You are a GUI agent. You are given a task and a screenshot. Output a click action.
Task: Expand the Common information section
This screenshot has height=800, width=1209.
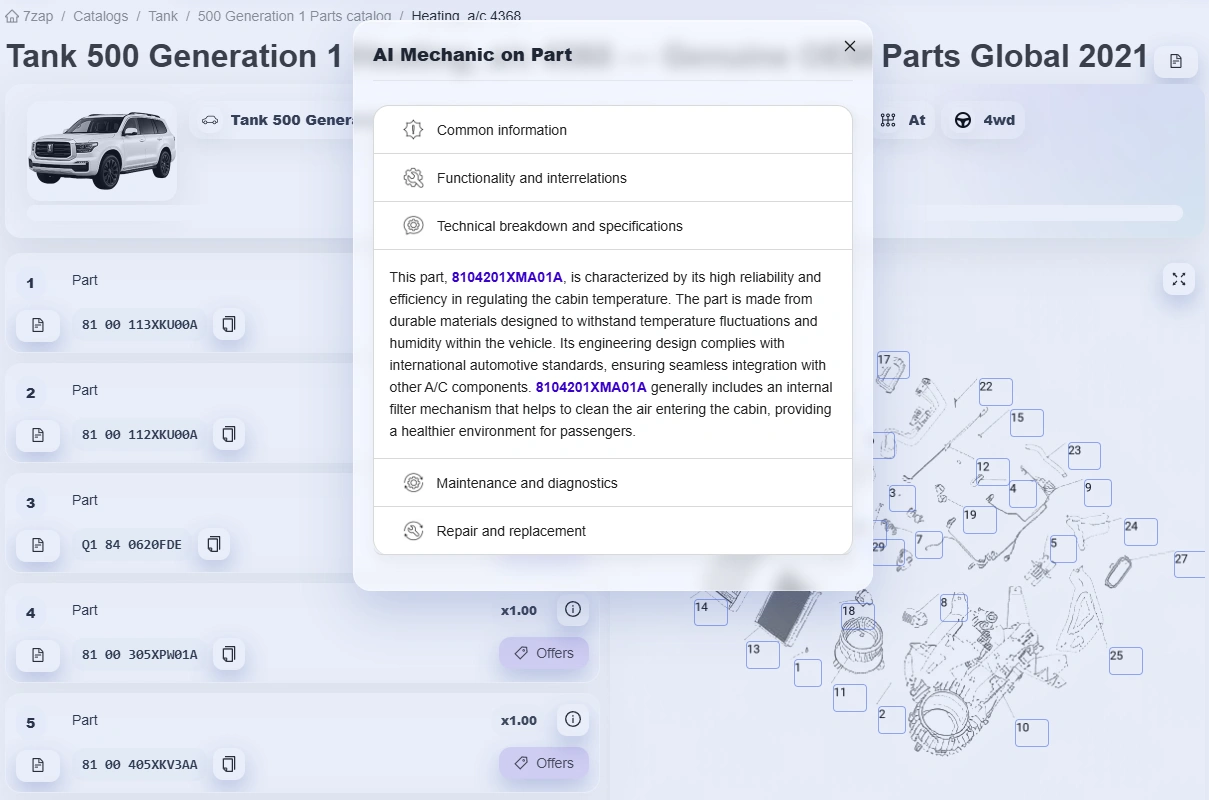tap(613, 130)
